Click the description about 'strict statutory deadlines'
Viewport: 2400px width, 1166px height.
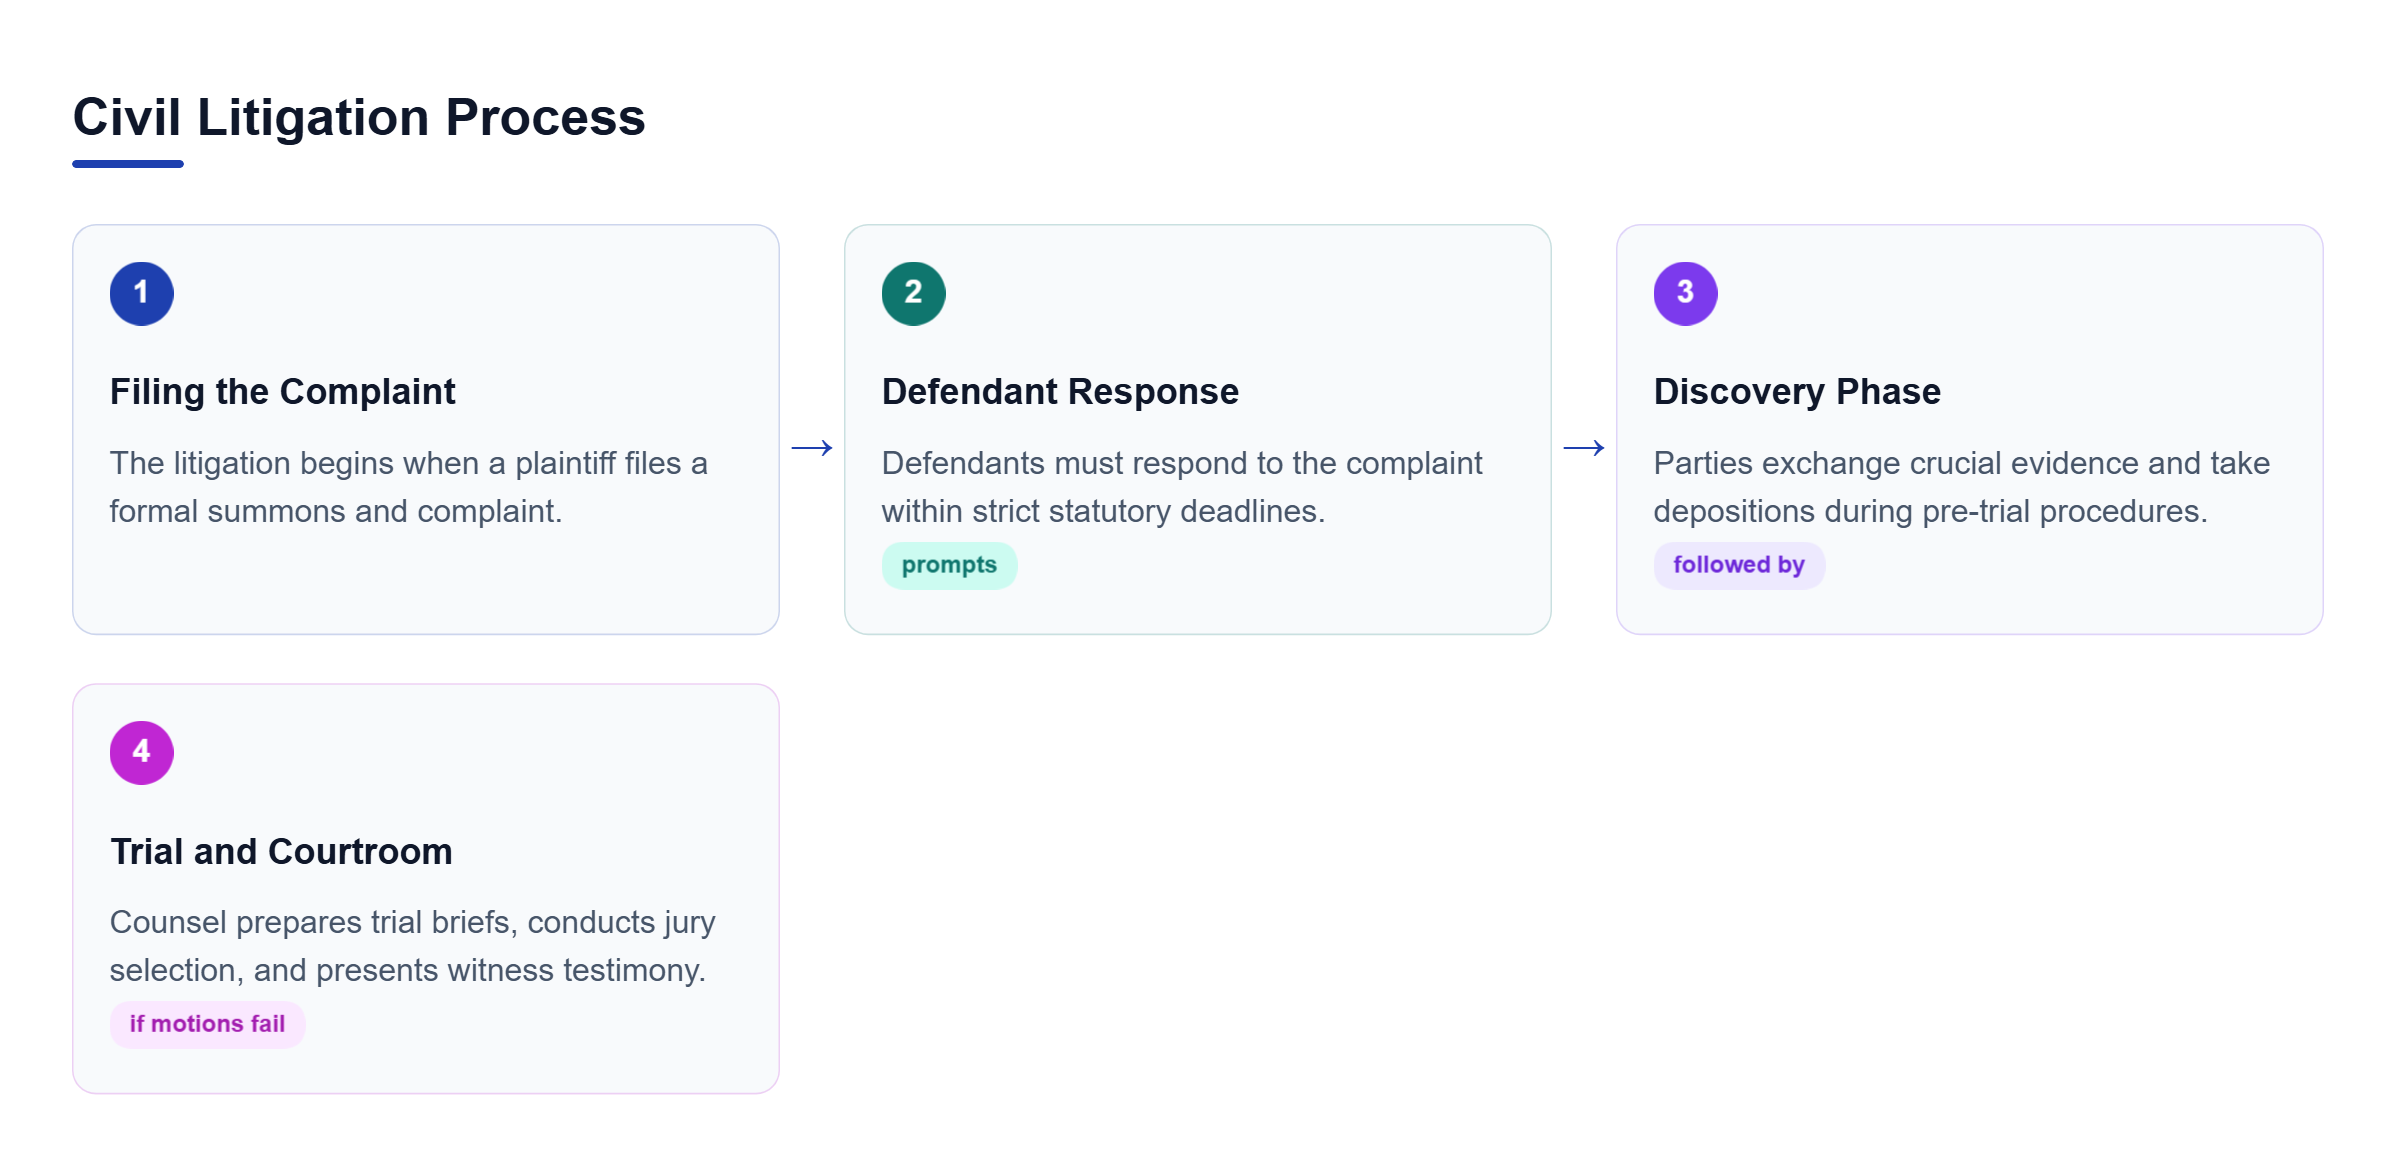coord(1182,487)
